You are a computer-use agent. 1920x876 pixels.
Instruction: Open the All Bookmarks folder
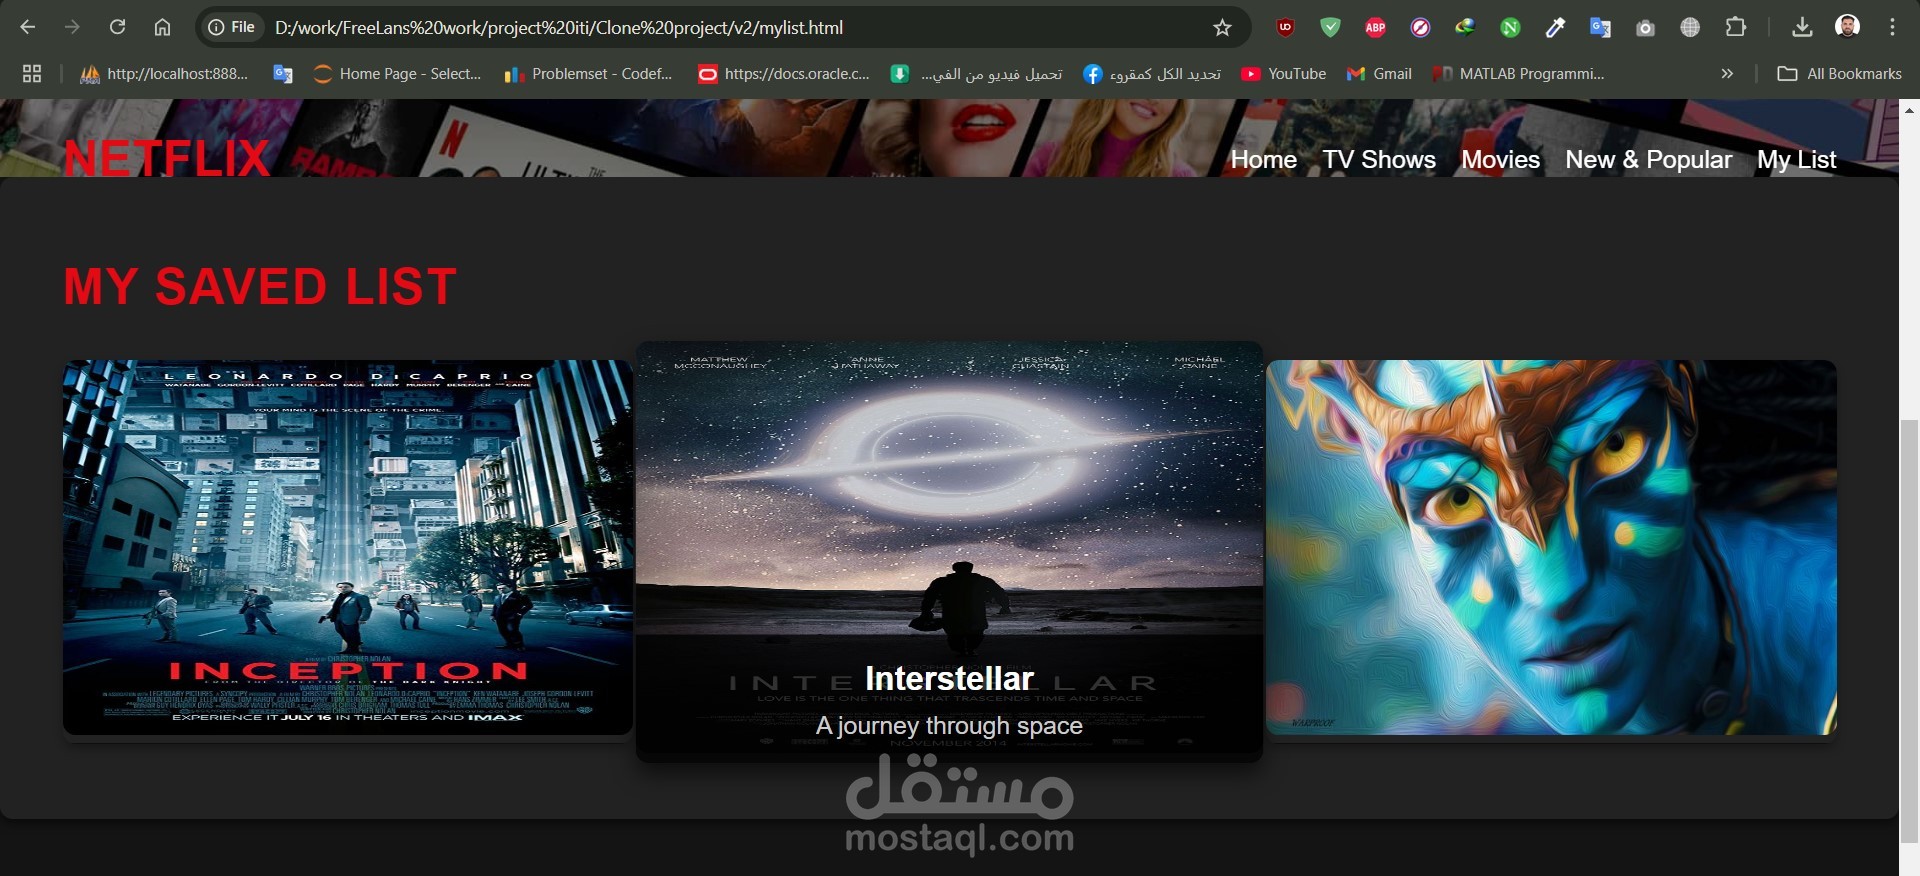click(1839, 73)
